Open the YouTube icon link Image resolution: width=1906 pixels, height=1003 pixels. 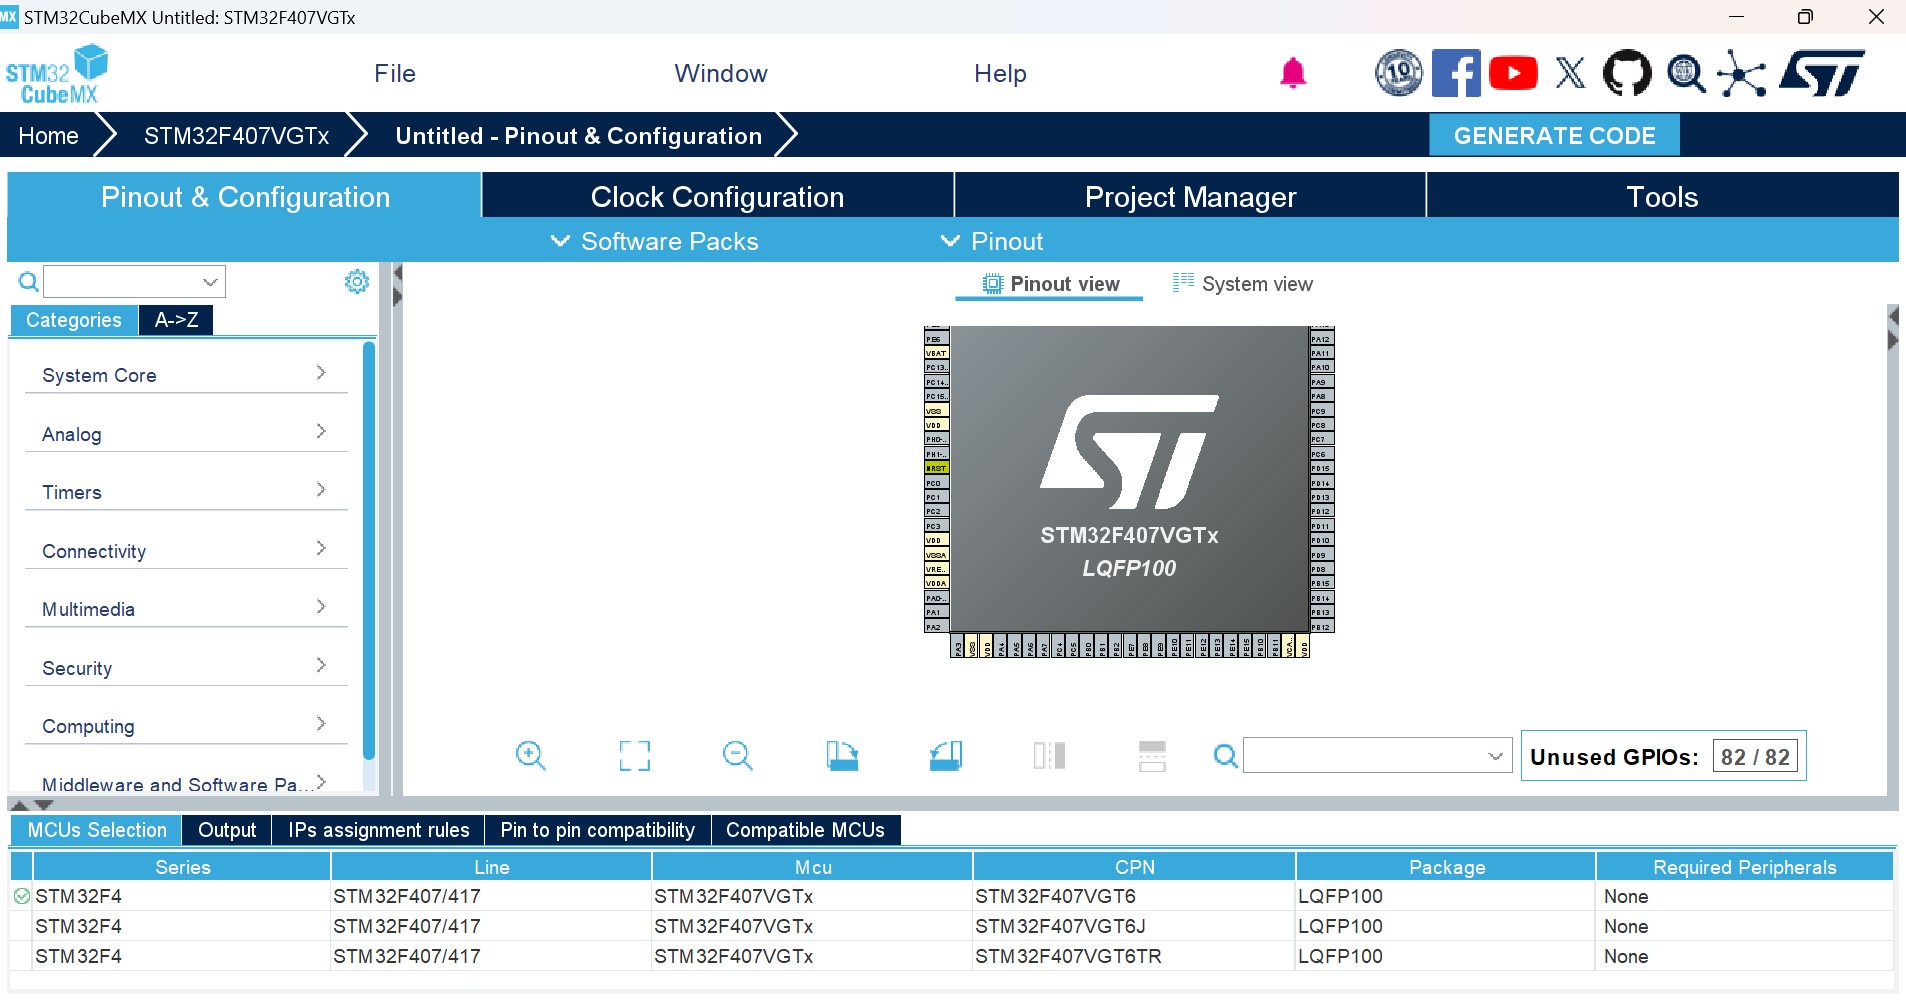[x=1513, y=73]
